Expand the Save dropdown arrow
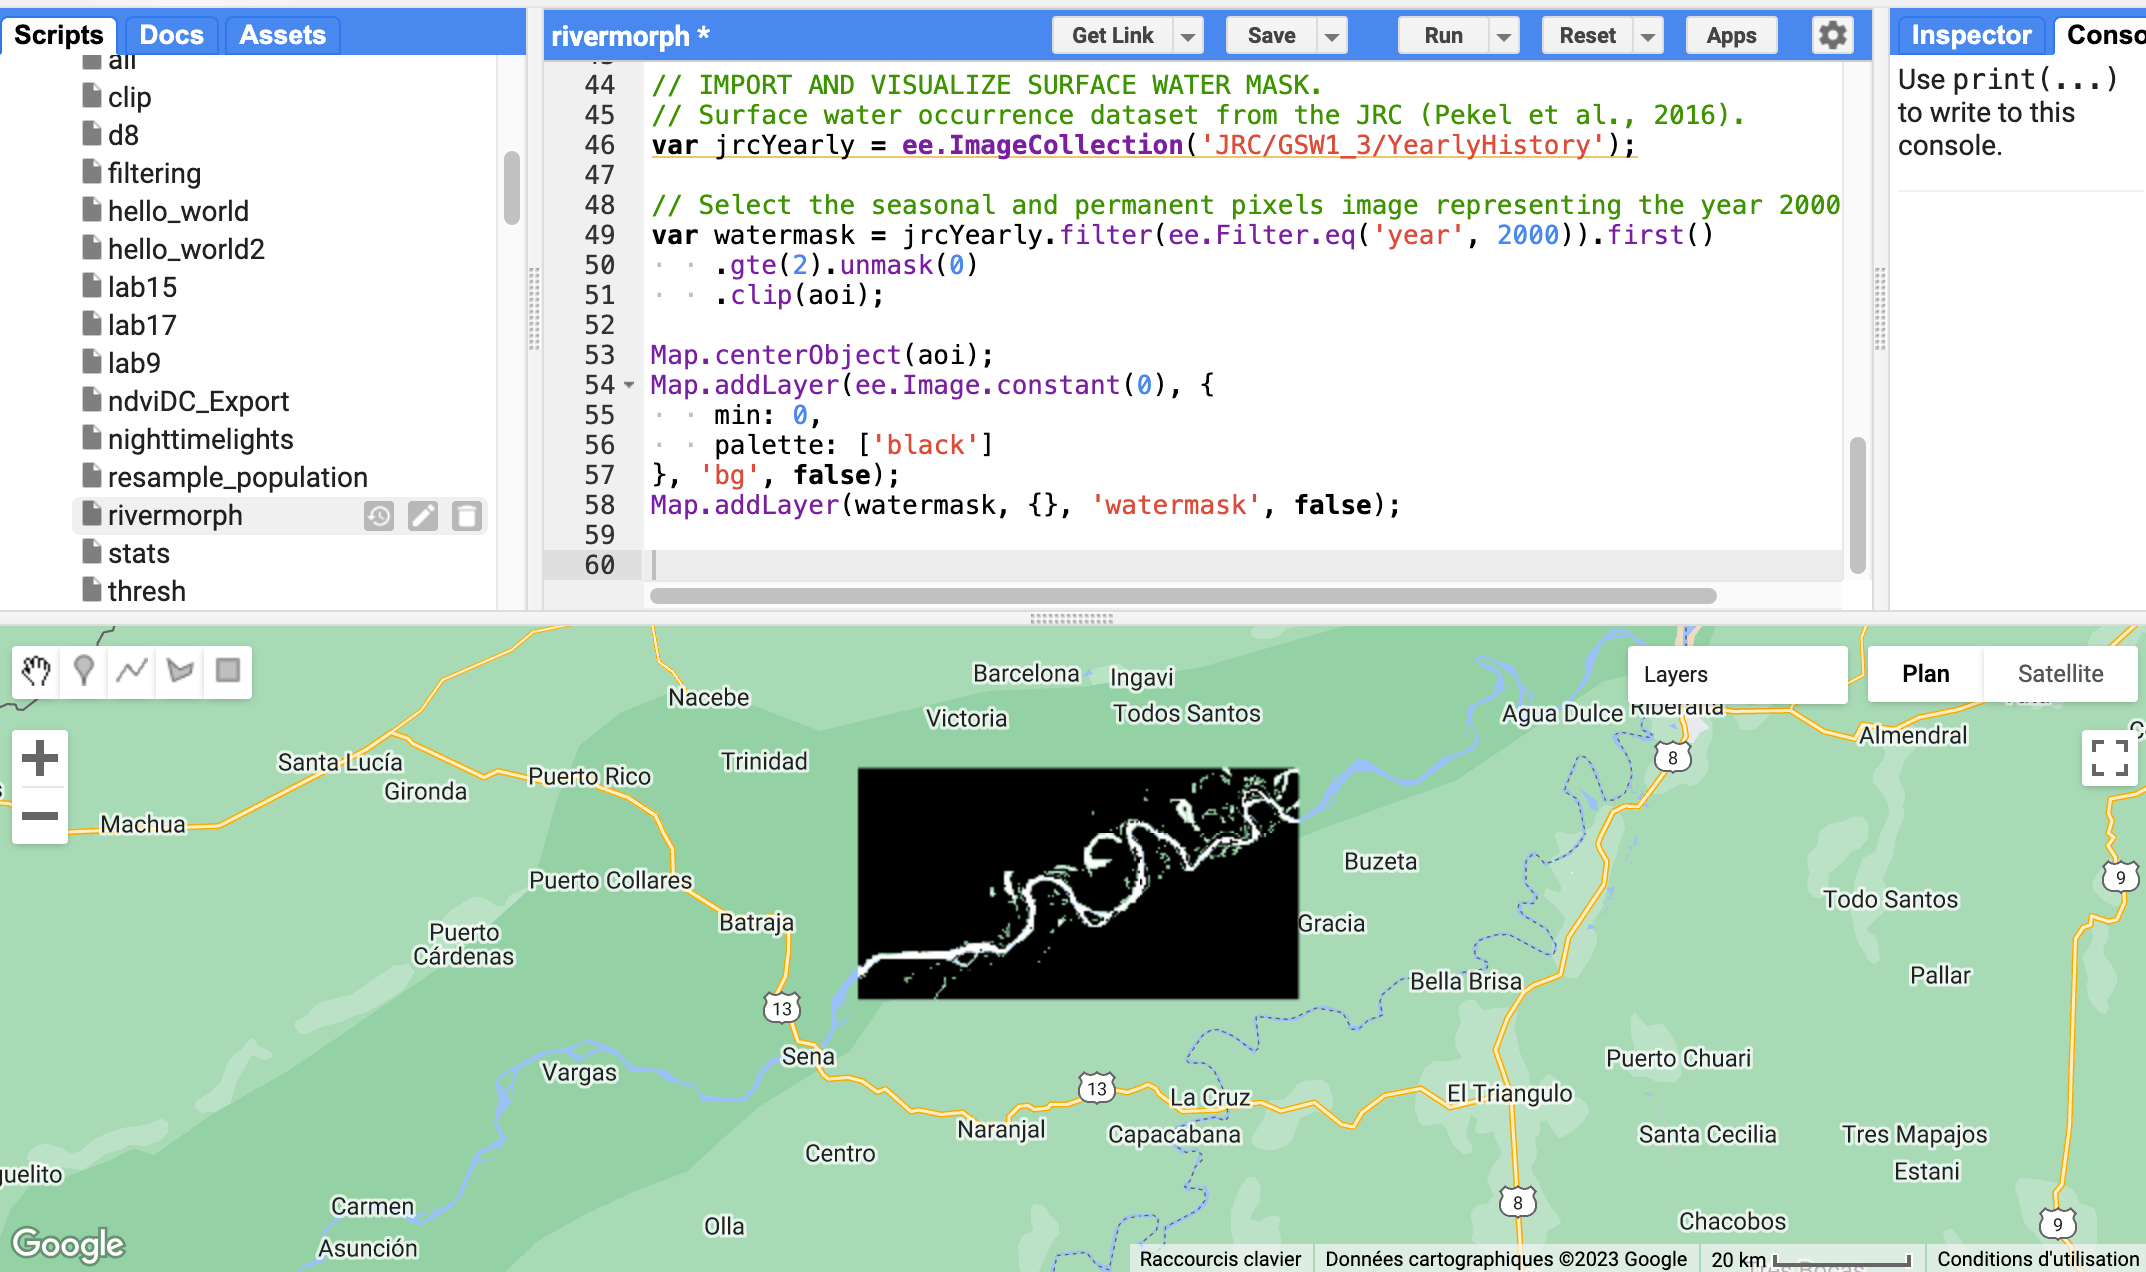Screen dimensions: 2146x1272 (1332, 37)
